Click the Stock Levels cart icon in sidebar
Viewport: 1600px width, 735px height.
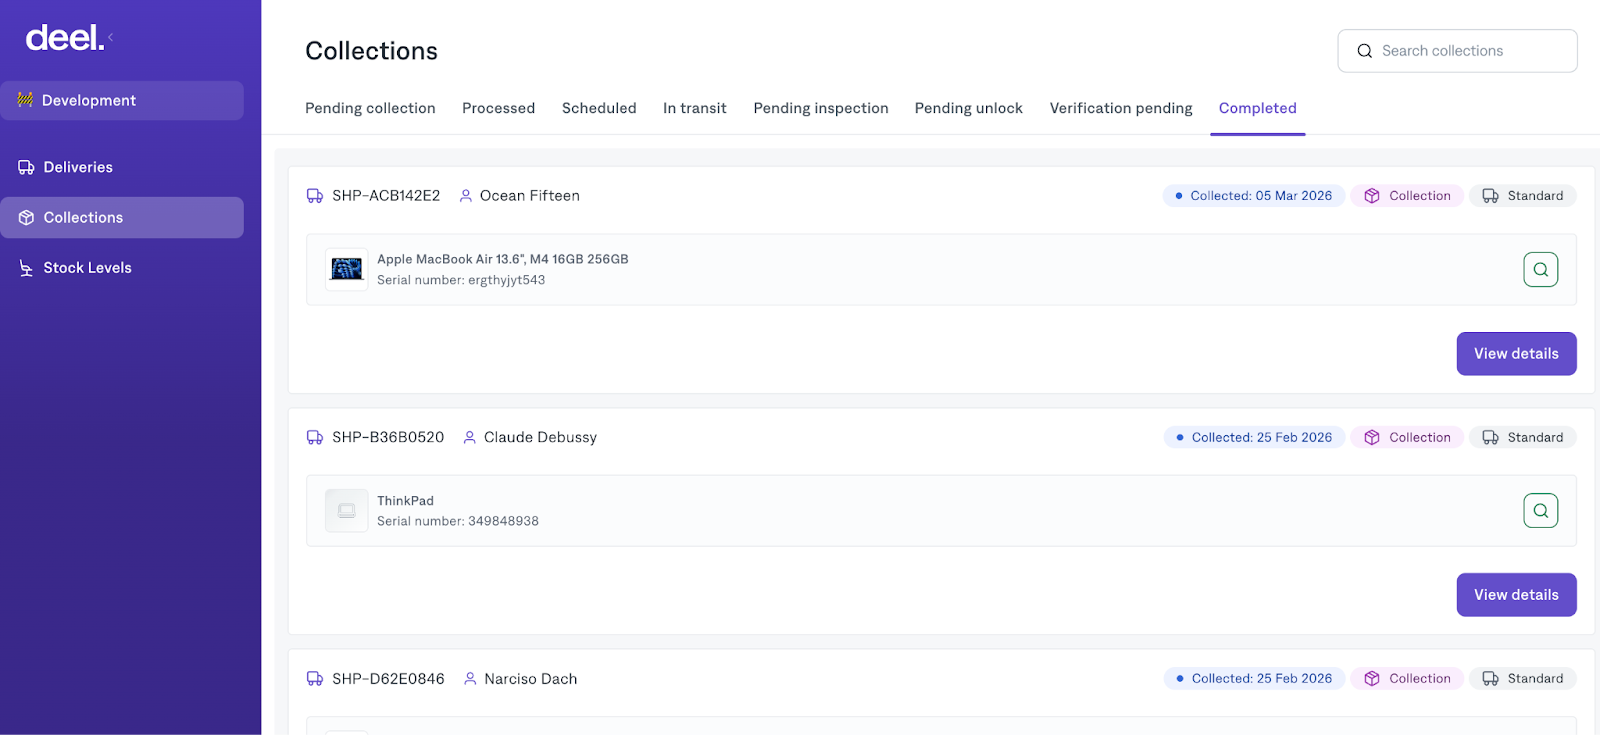(26, 268)
